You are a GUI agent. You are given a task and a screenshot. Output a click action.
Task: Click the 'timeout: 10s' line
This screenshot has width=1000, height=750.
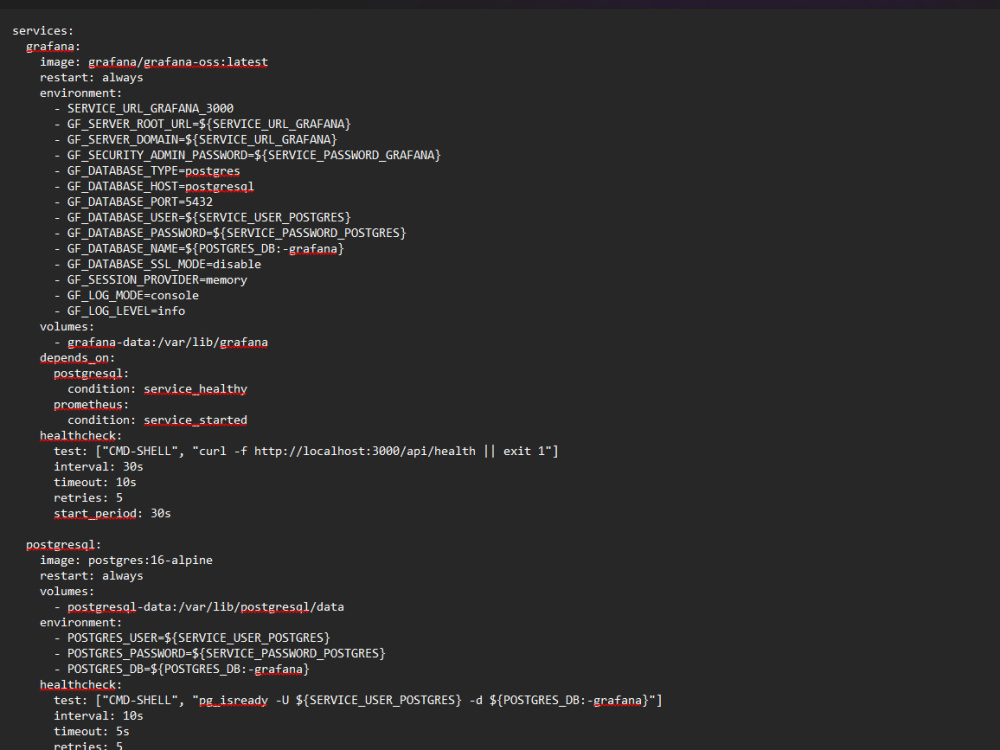(95, 482)
